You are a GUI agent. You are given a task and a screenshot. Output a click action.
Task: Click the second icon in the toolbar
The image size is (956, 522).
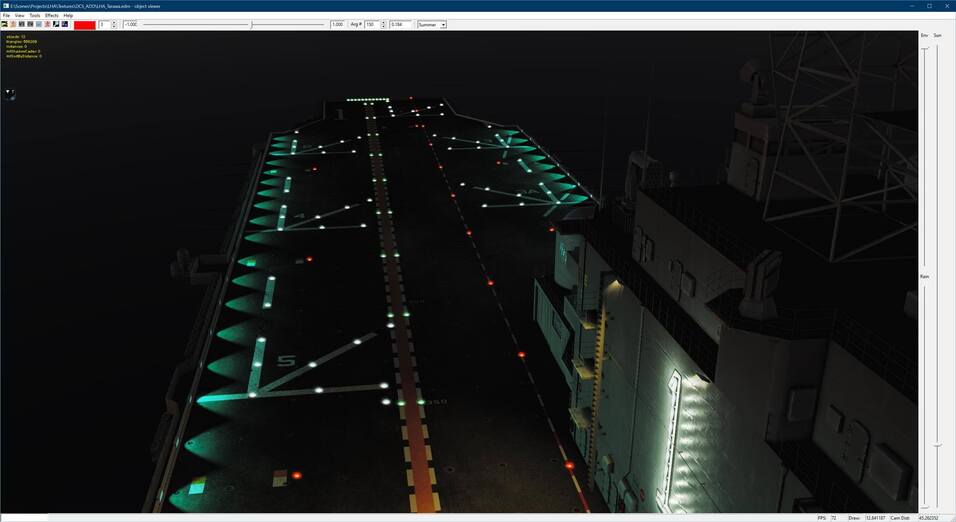tap(13, 24)
